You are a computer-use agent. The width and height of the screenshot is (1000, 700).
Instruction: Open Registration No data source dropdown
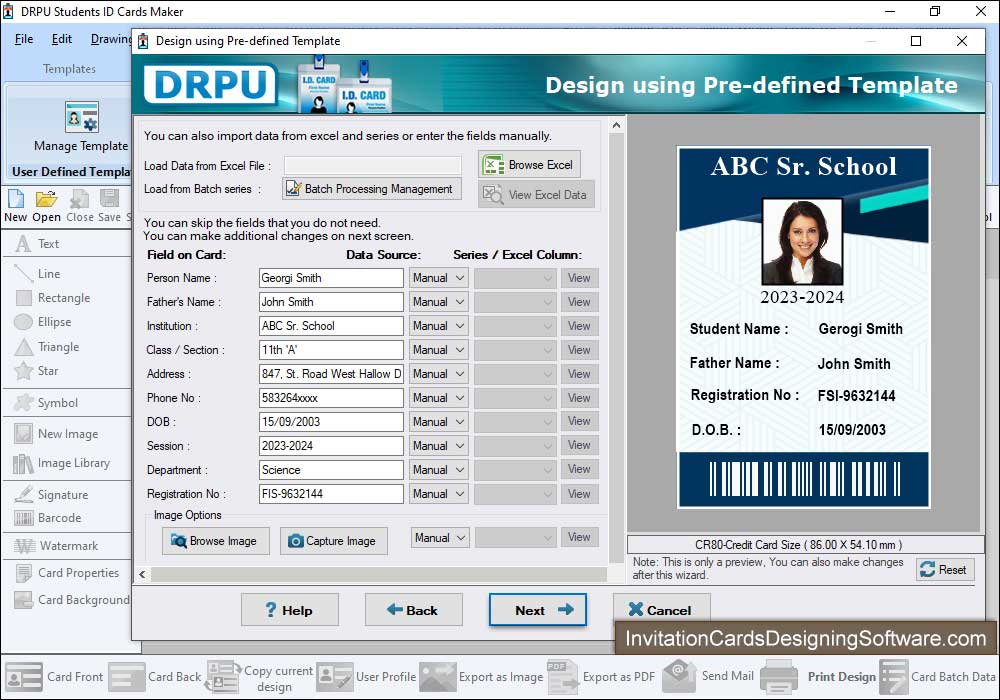click(438, 494)
